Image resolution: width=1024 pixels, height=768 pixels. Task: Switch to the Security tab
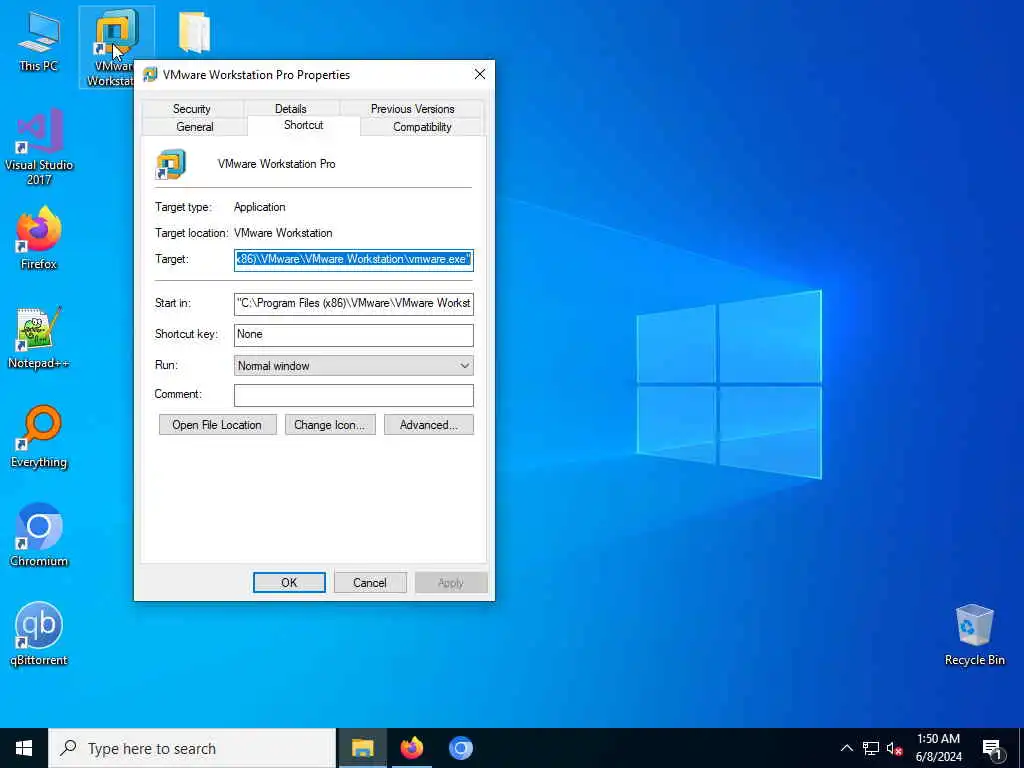(x=192, y=108)
